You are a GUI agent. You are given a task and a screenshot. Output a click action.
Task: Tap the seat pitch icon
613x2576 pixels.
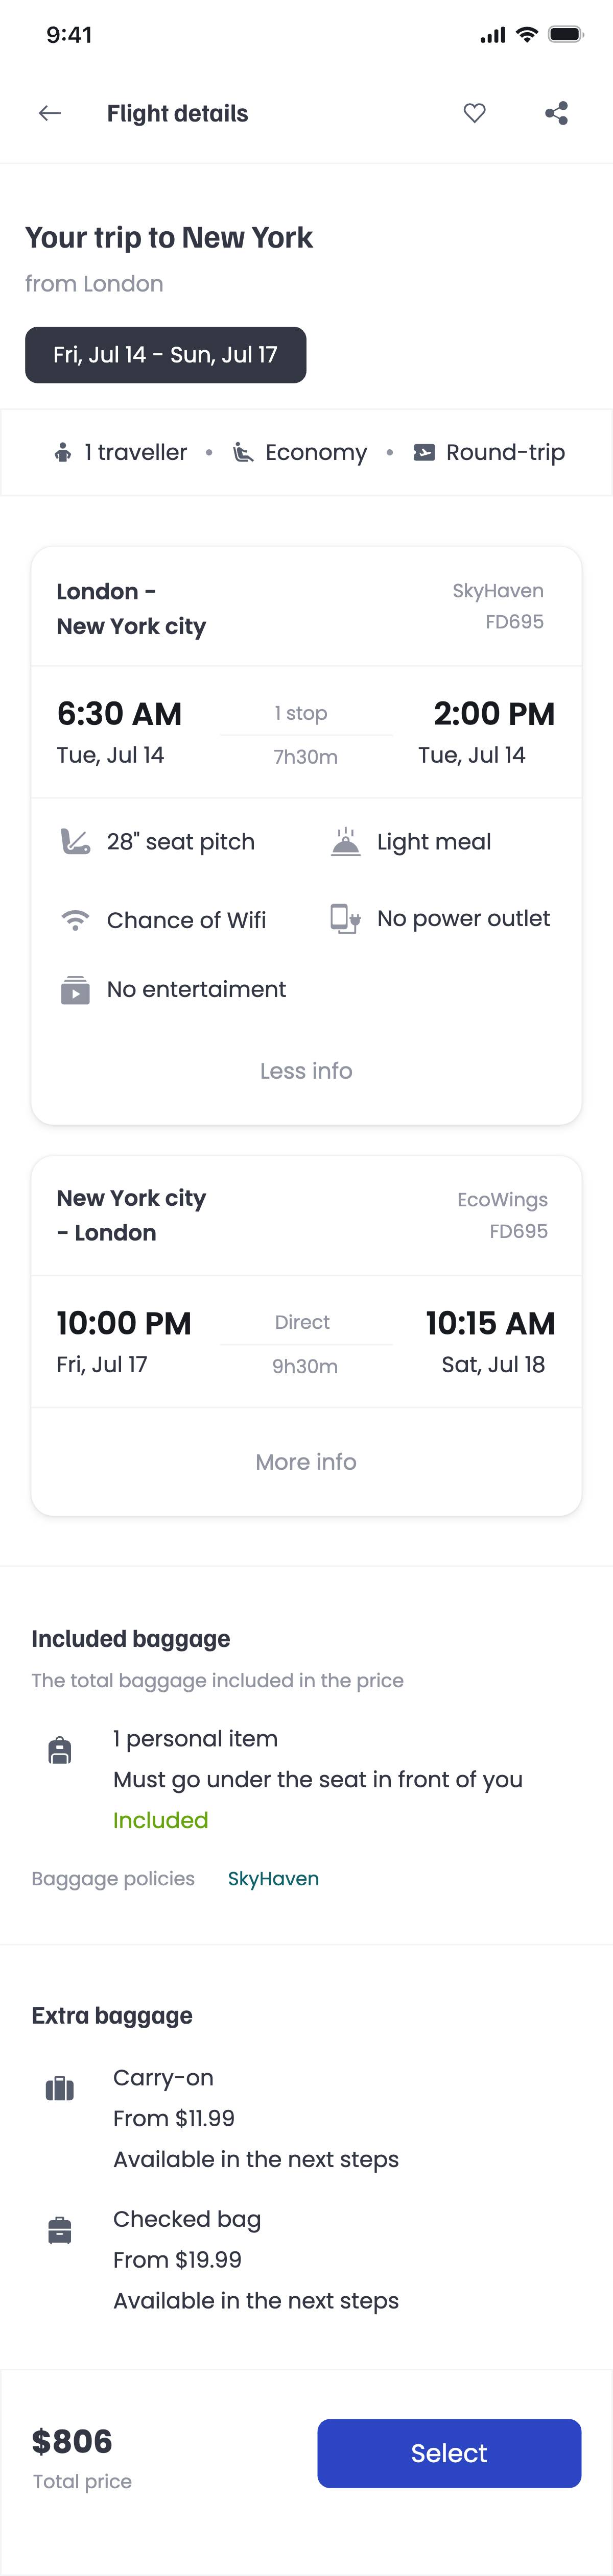pyautogui.click(x=75, y=842)
